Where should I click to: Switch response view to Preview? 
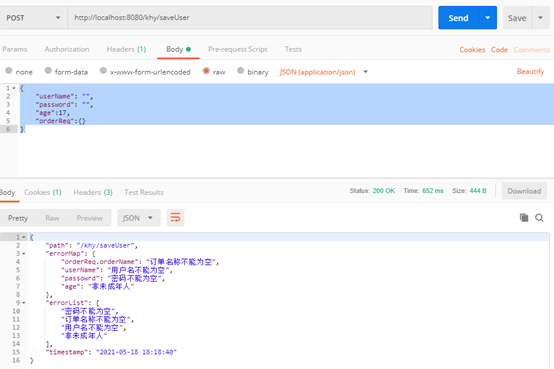[89, 218]
